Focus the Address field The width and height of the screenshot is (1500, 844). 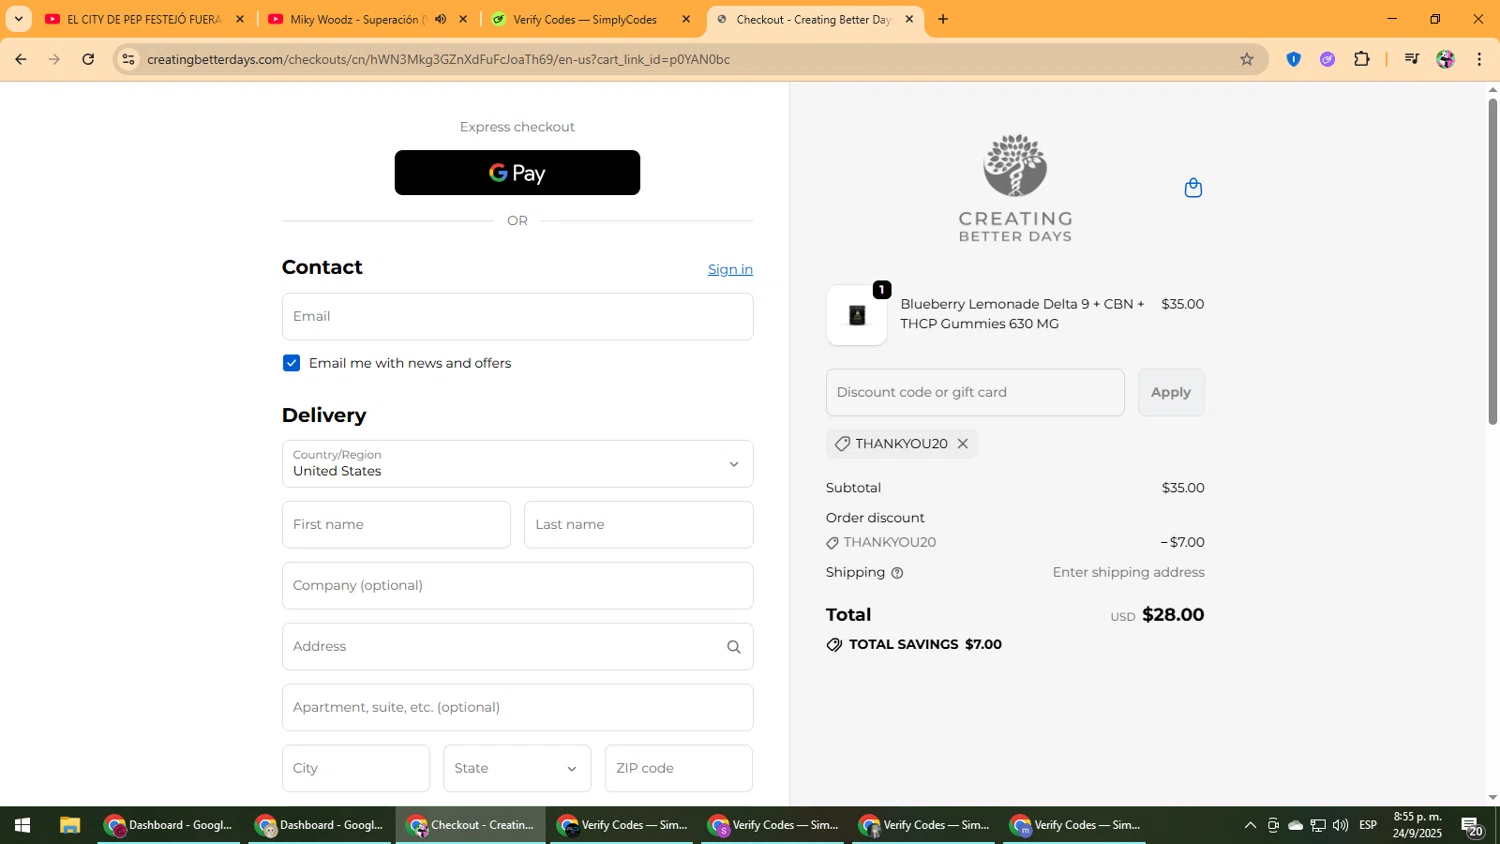click(x=517, y=647)
